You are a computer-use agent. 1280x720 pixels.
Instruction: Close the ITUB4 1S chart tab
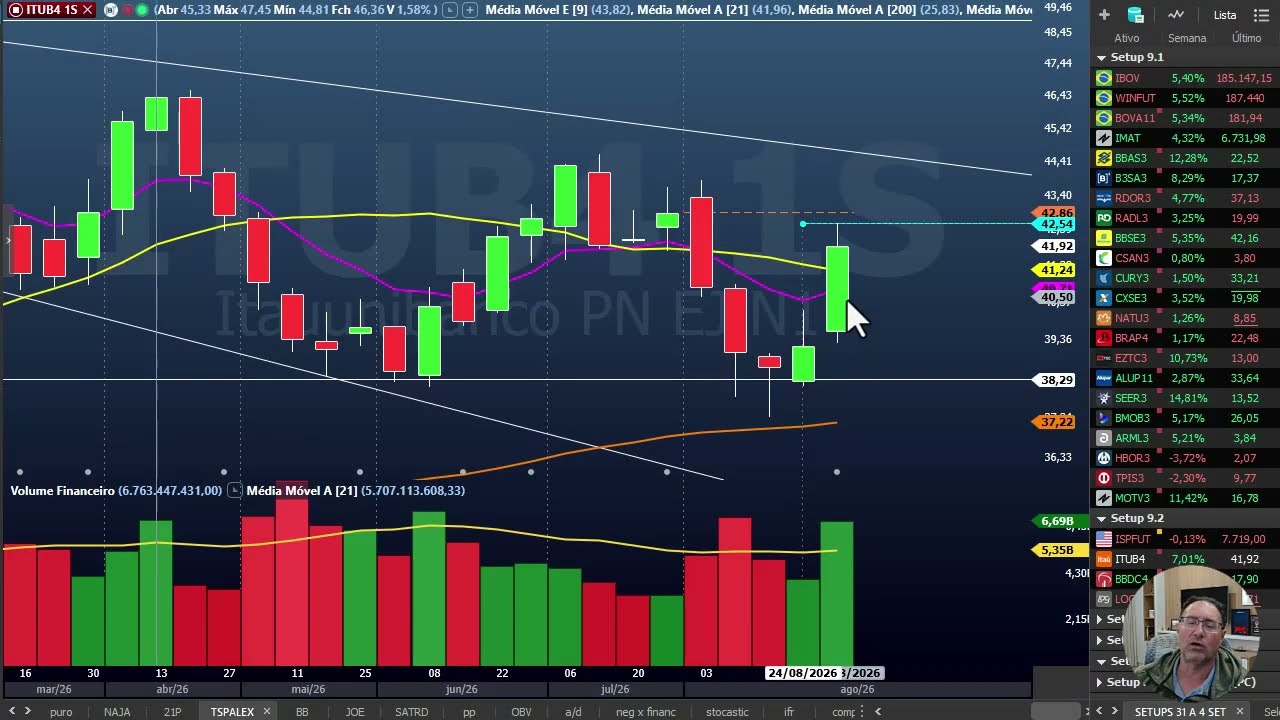click(x=88, y=10)
